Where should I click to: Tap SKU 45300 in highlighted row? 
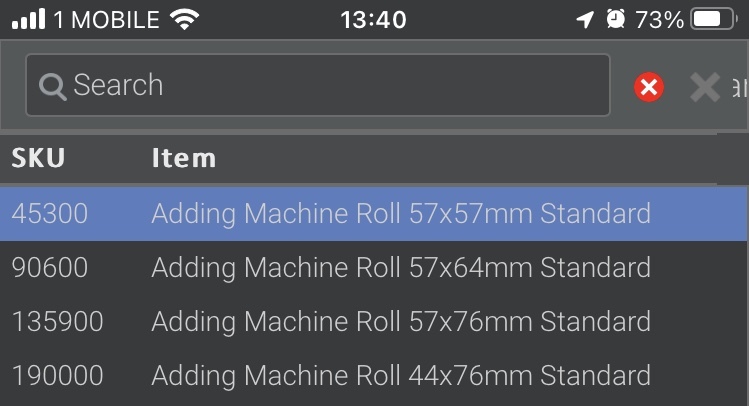click(50, 214)
